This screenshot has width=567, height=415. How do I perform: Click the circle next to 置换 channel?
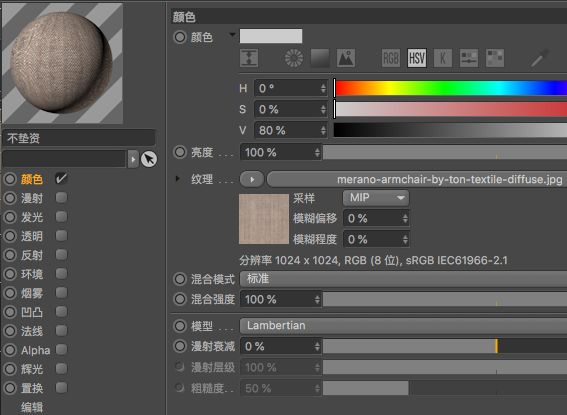click(x=10, y=388)
